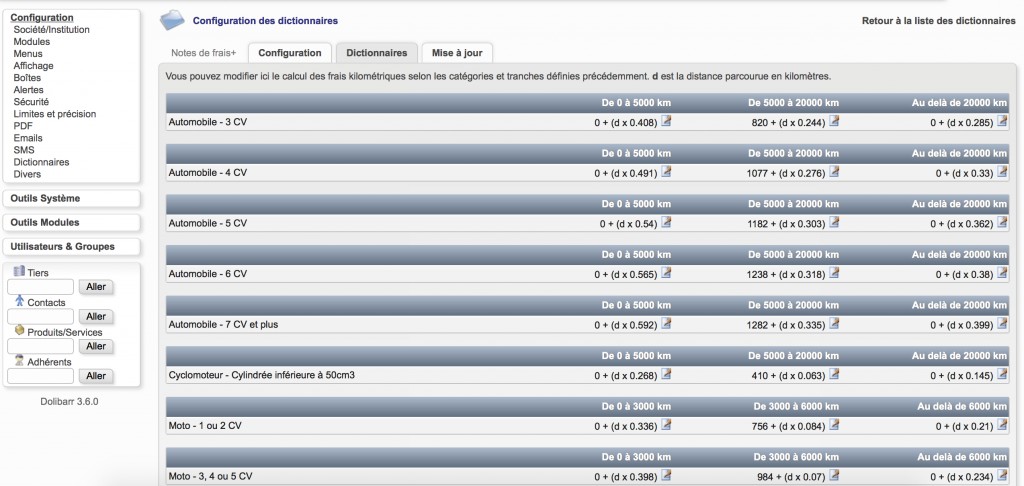Edit Automobile - 7 CV et plus 5000 à 20000 km formula
Viewport: 1024px width, 486px height.
834,323
